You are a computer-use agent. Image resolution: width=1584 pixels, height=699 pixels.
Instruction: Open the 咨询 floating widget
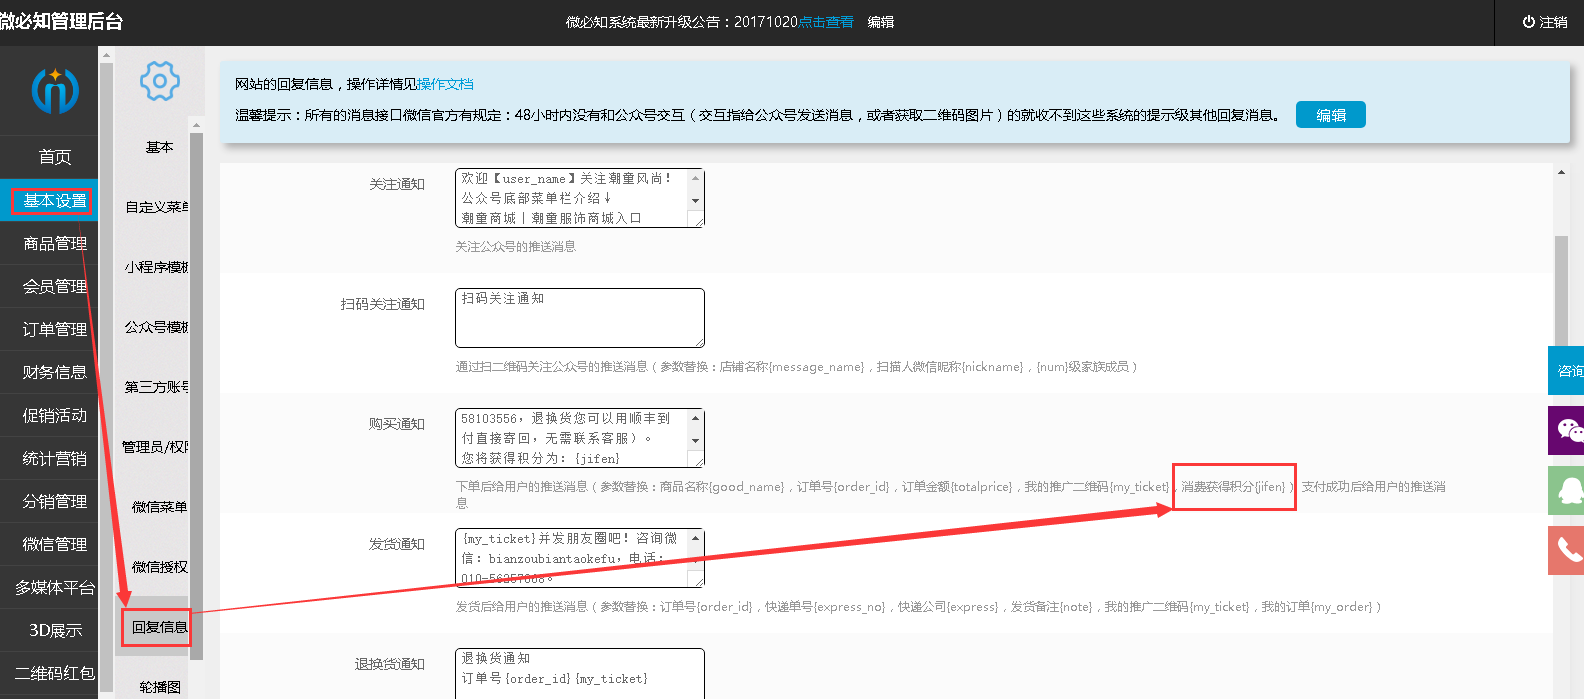pyautogui.click(x=1566, y=371)
